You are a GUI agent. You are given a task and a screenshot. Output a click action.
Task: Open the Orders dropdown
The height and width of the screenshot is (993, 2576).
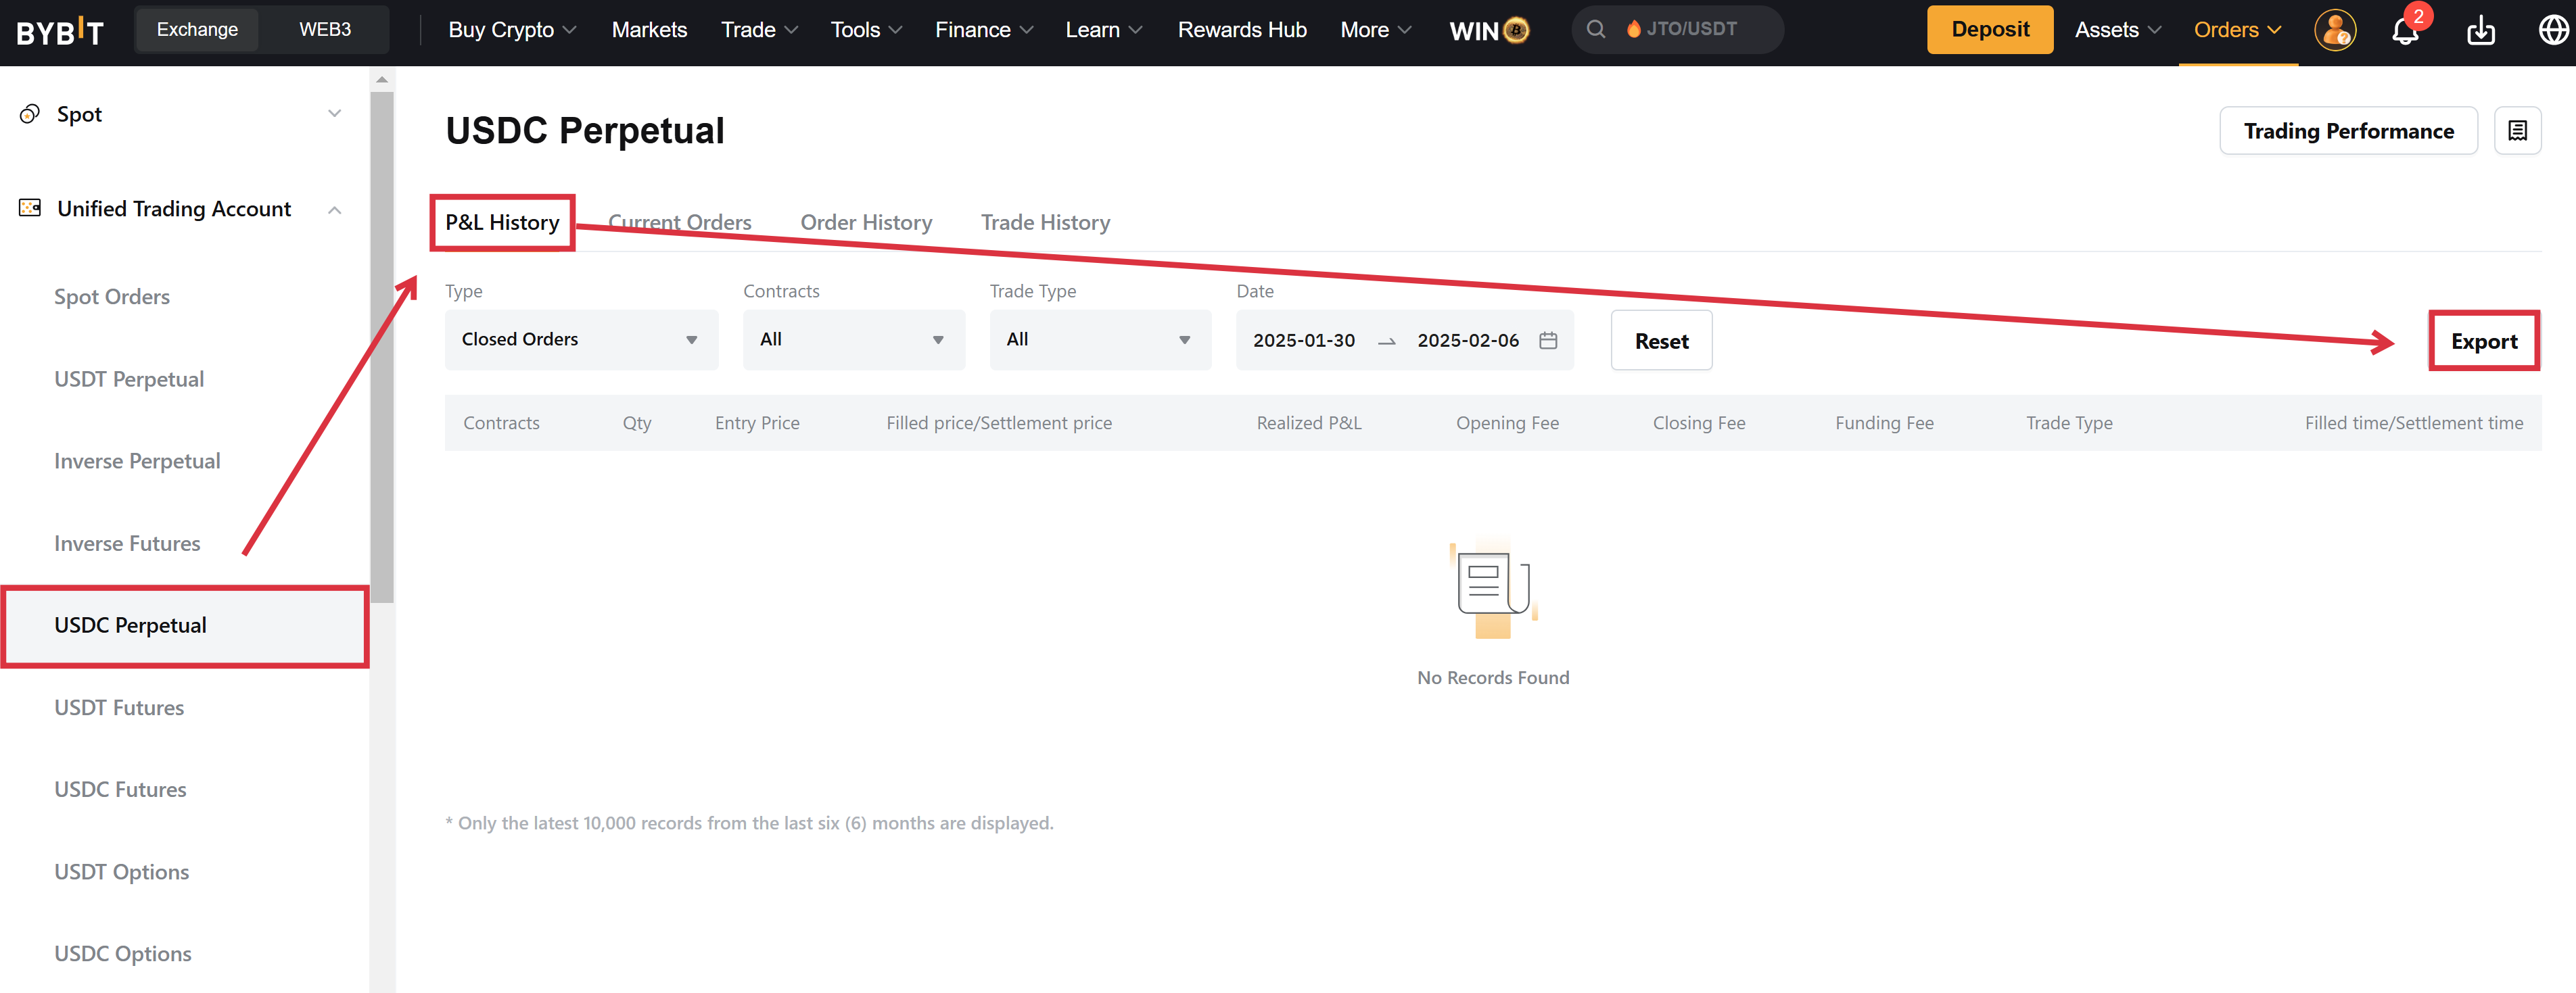(x=2238, y=30)
